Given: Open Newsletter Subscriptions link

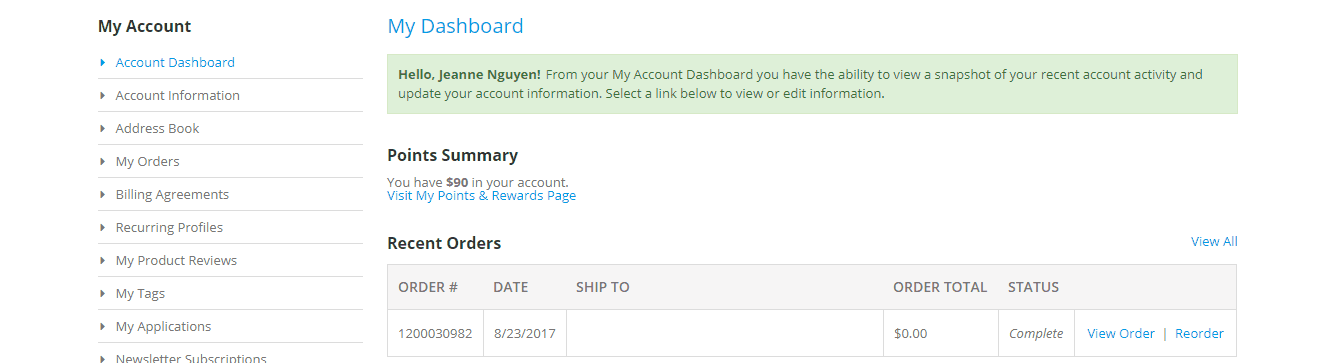Looking at the screenshot, I should [x=191, y=357].
